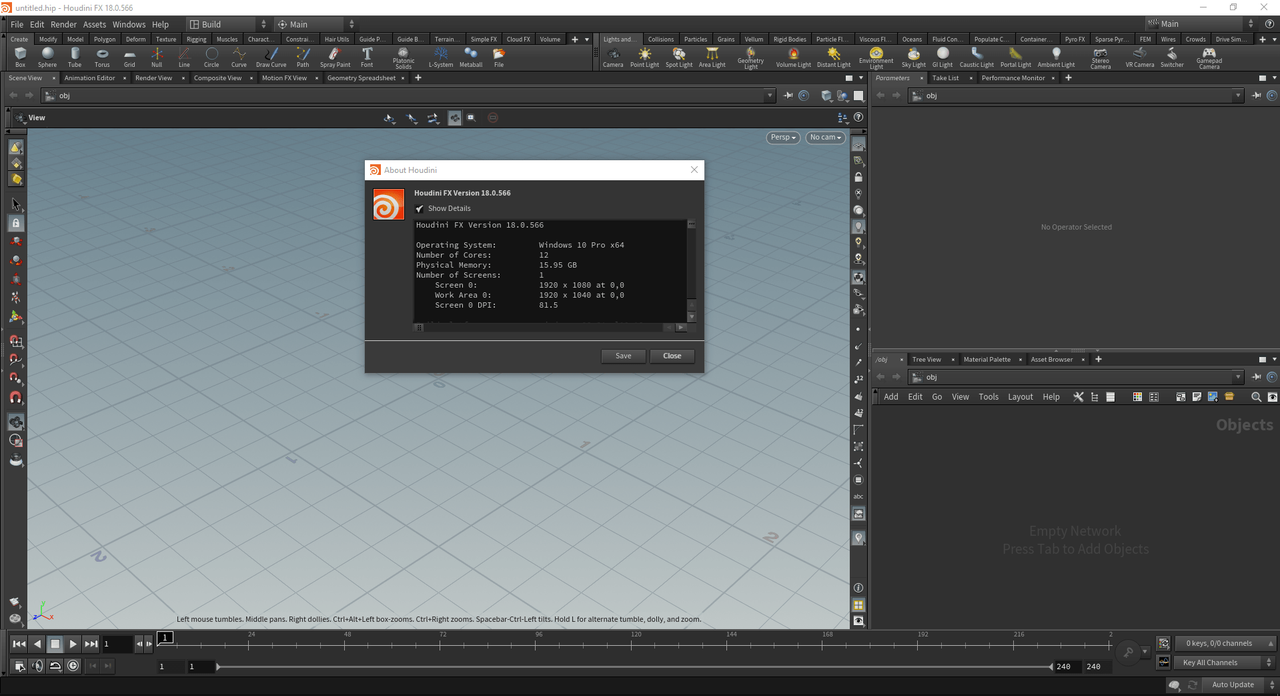Uncheck the Show Details checkbox
This screenshot has width=1280, height=696.
tap(420, 209)
